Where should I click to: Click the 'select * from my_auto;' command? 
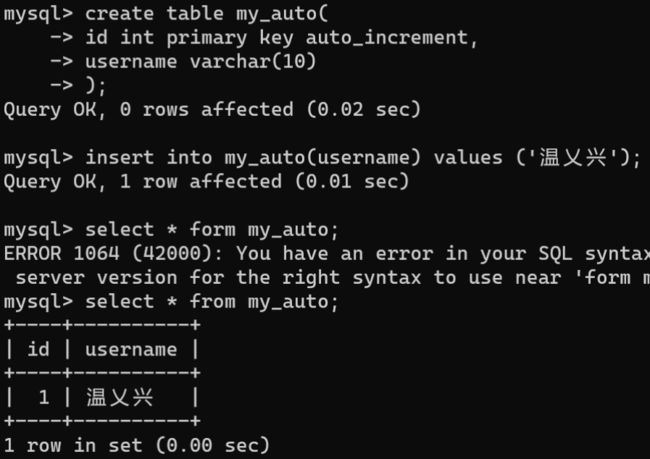click(x=212, y=302)
